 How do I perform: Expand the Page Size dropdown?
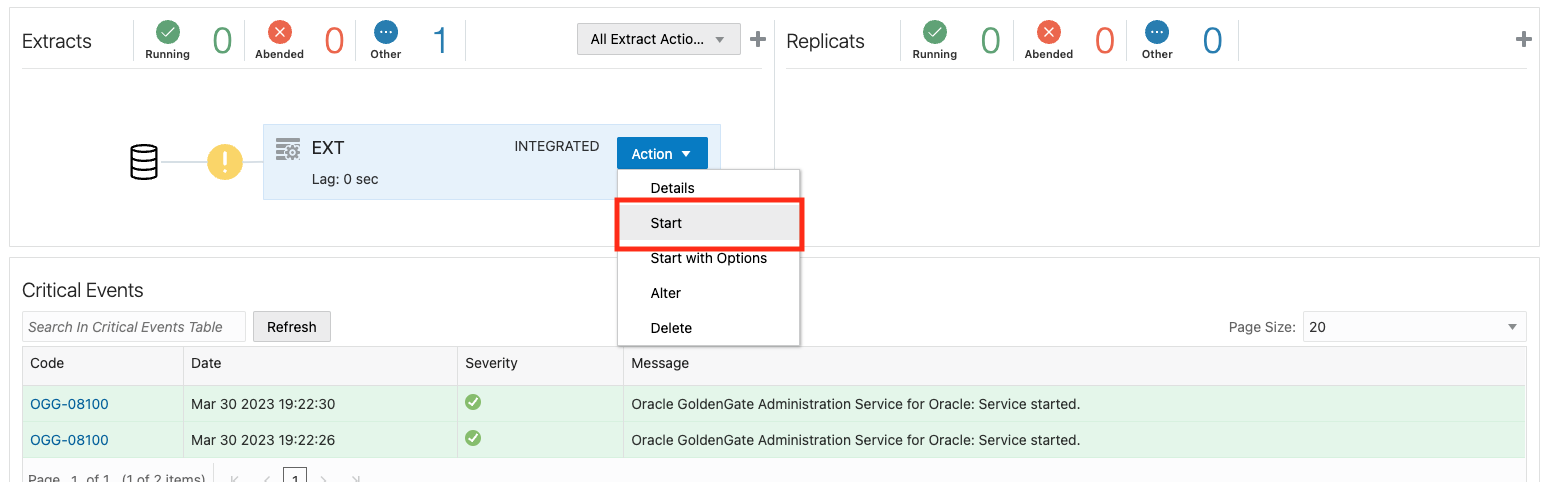click(x=1414, y=327)
